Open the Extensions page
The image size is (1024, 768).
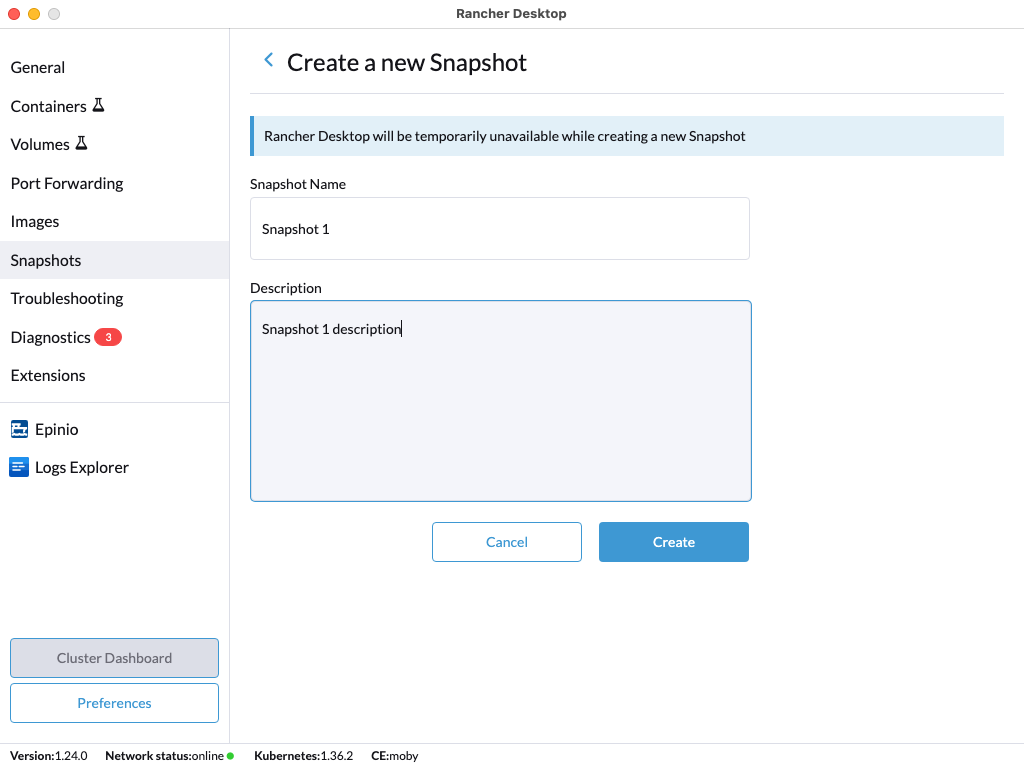[114, 376]
